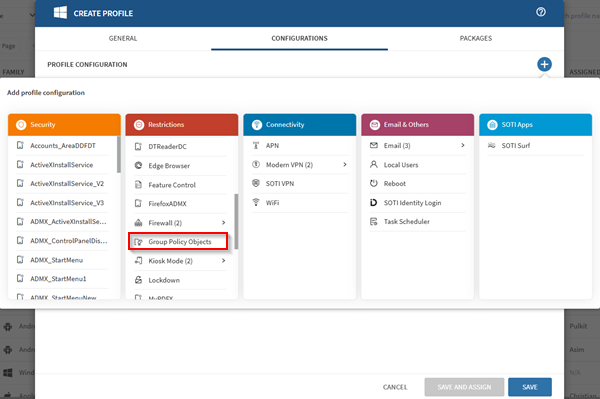Select Local Users entry

coord(417,164)
